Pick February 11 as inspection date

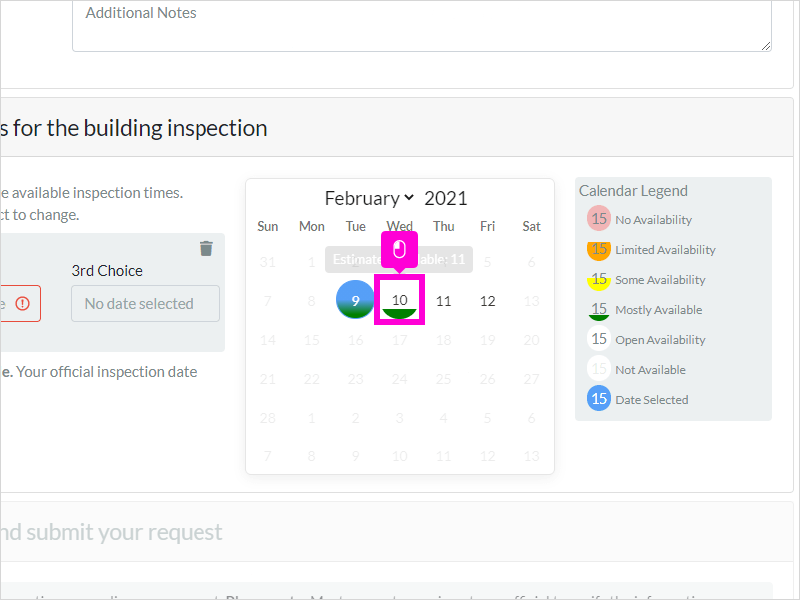(443, 300)
